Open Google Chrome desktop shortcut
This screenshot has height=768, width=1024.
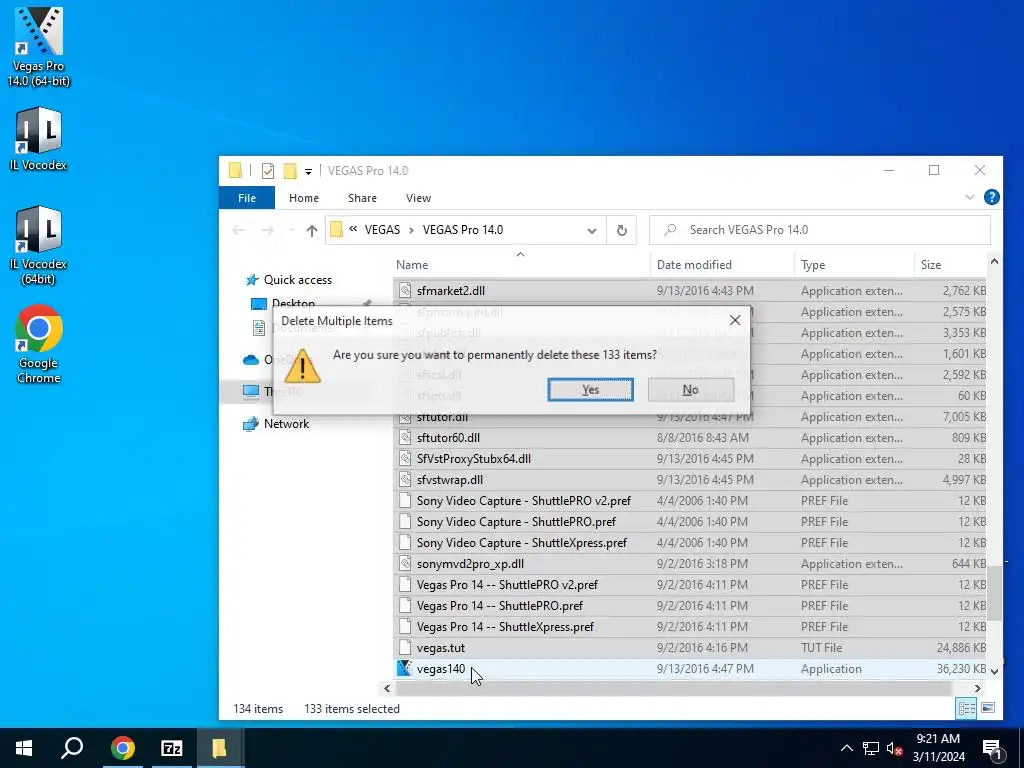point(39,344)
